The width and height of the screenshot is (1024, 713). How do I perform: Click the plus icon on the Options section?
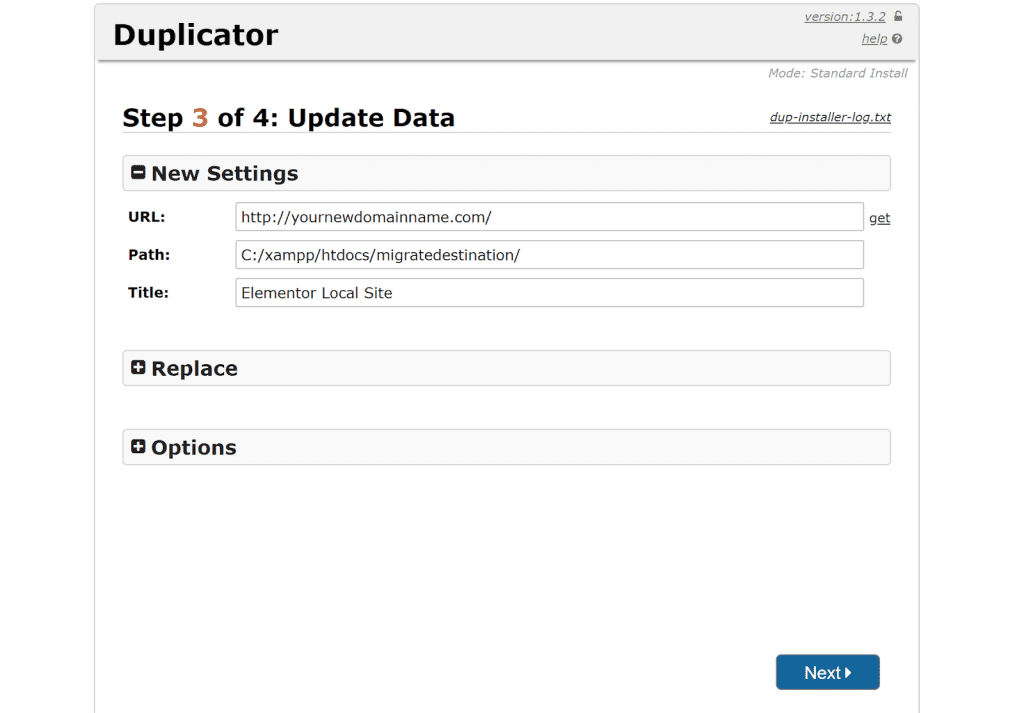138,446
